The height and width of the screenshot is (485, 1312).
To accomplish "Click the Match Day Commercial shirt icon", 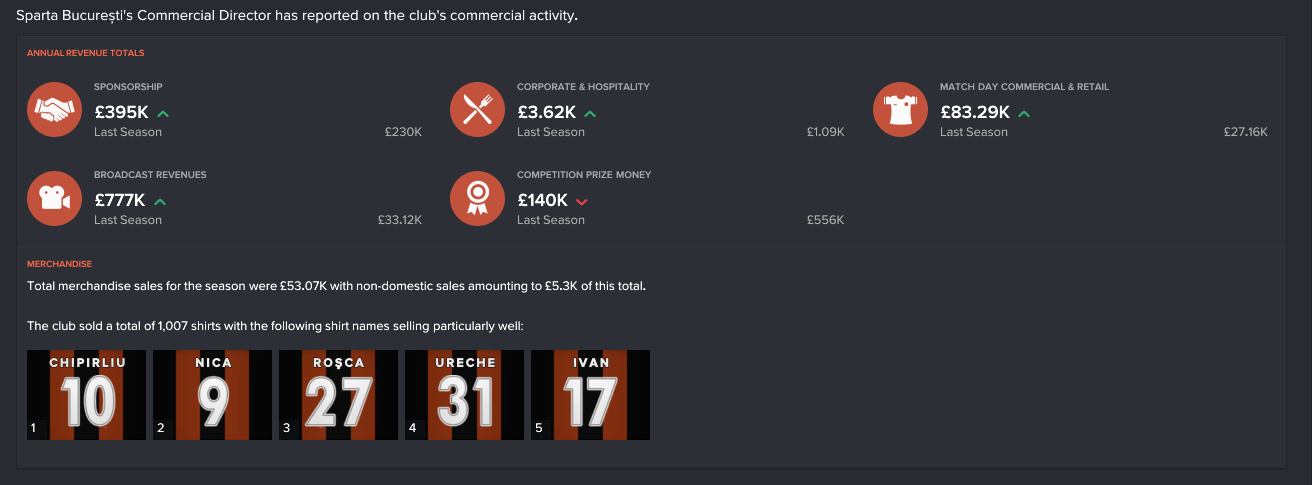I will point(901,110).
